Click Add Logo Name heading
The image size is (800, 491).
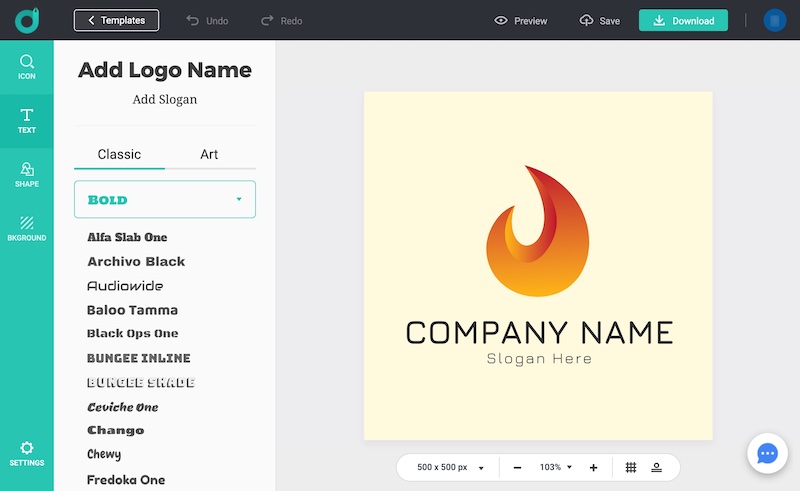coord(165,70)
